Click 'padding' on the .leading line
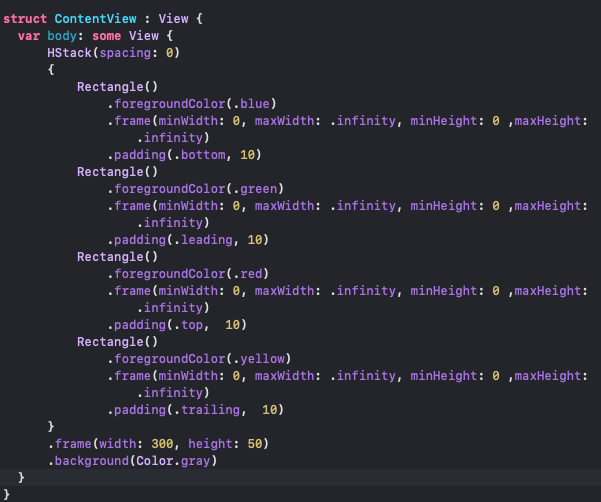 tap(140, 240)
